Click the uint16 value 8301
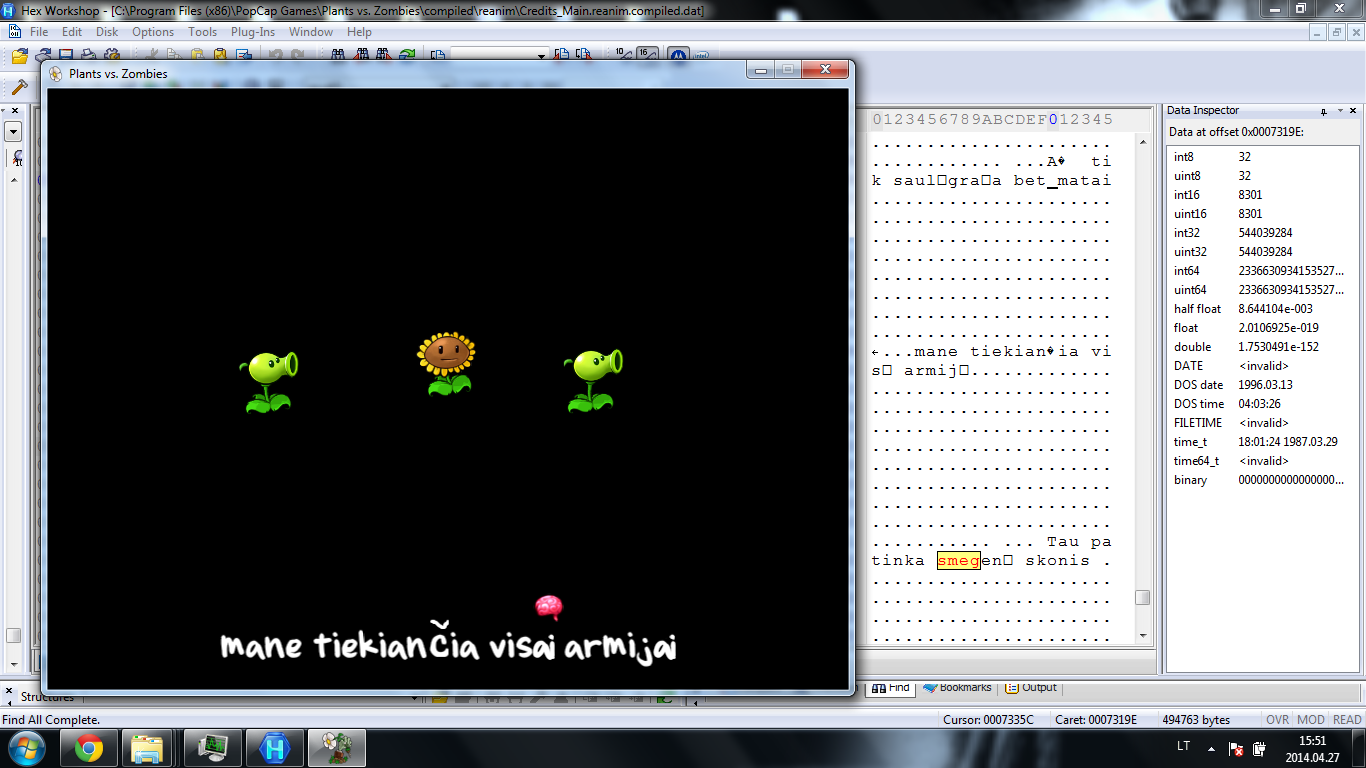Image resolution: width=1366 pixels, height=768 pixels. click(1250, 214)
